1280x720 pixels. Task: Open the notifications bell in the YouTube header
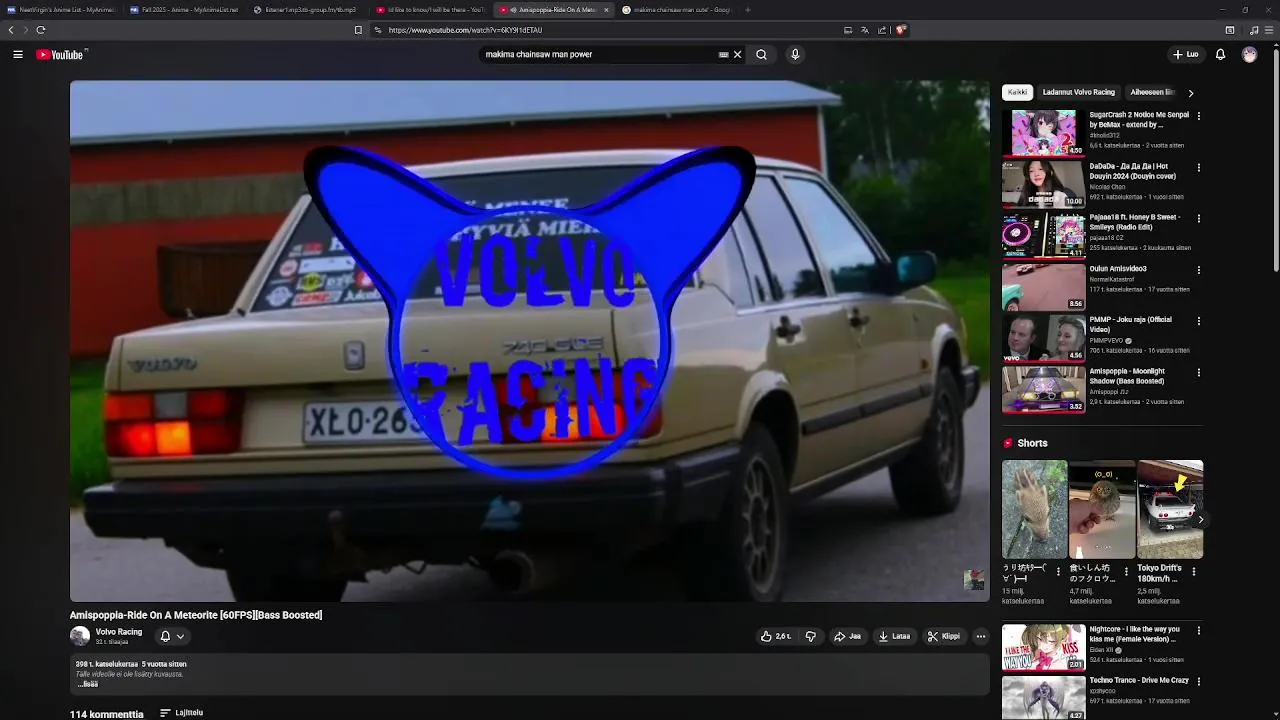[x=1220, y=55]
